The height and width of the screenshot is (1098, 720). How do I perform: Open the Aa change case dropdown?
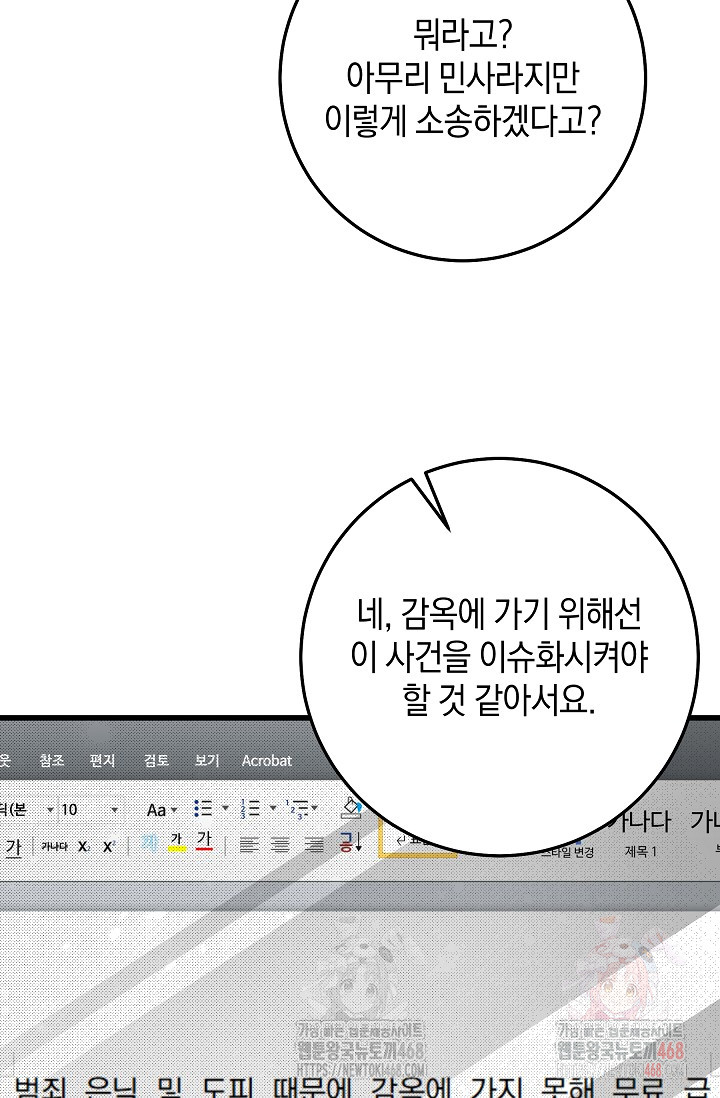(160, 810)
